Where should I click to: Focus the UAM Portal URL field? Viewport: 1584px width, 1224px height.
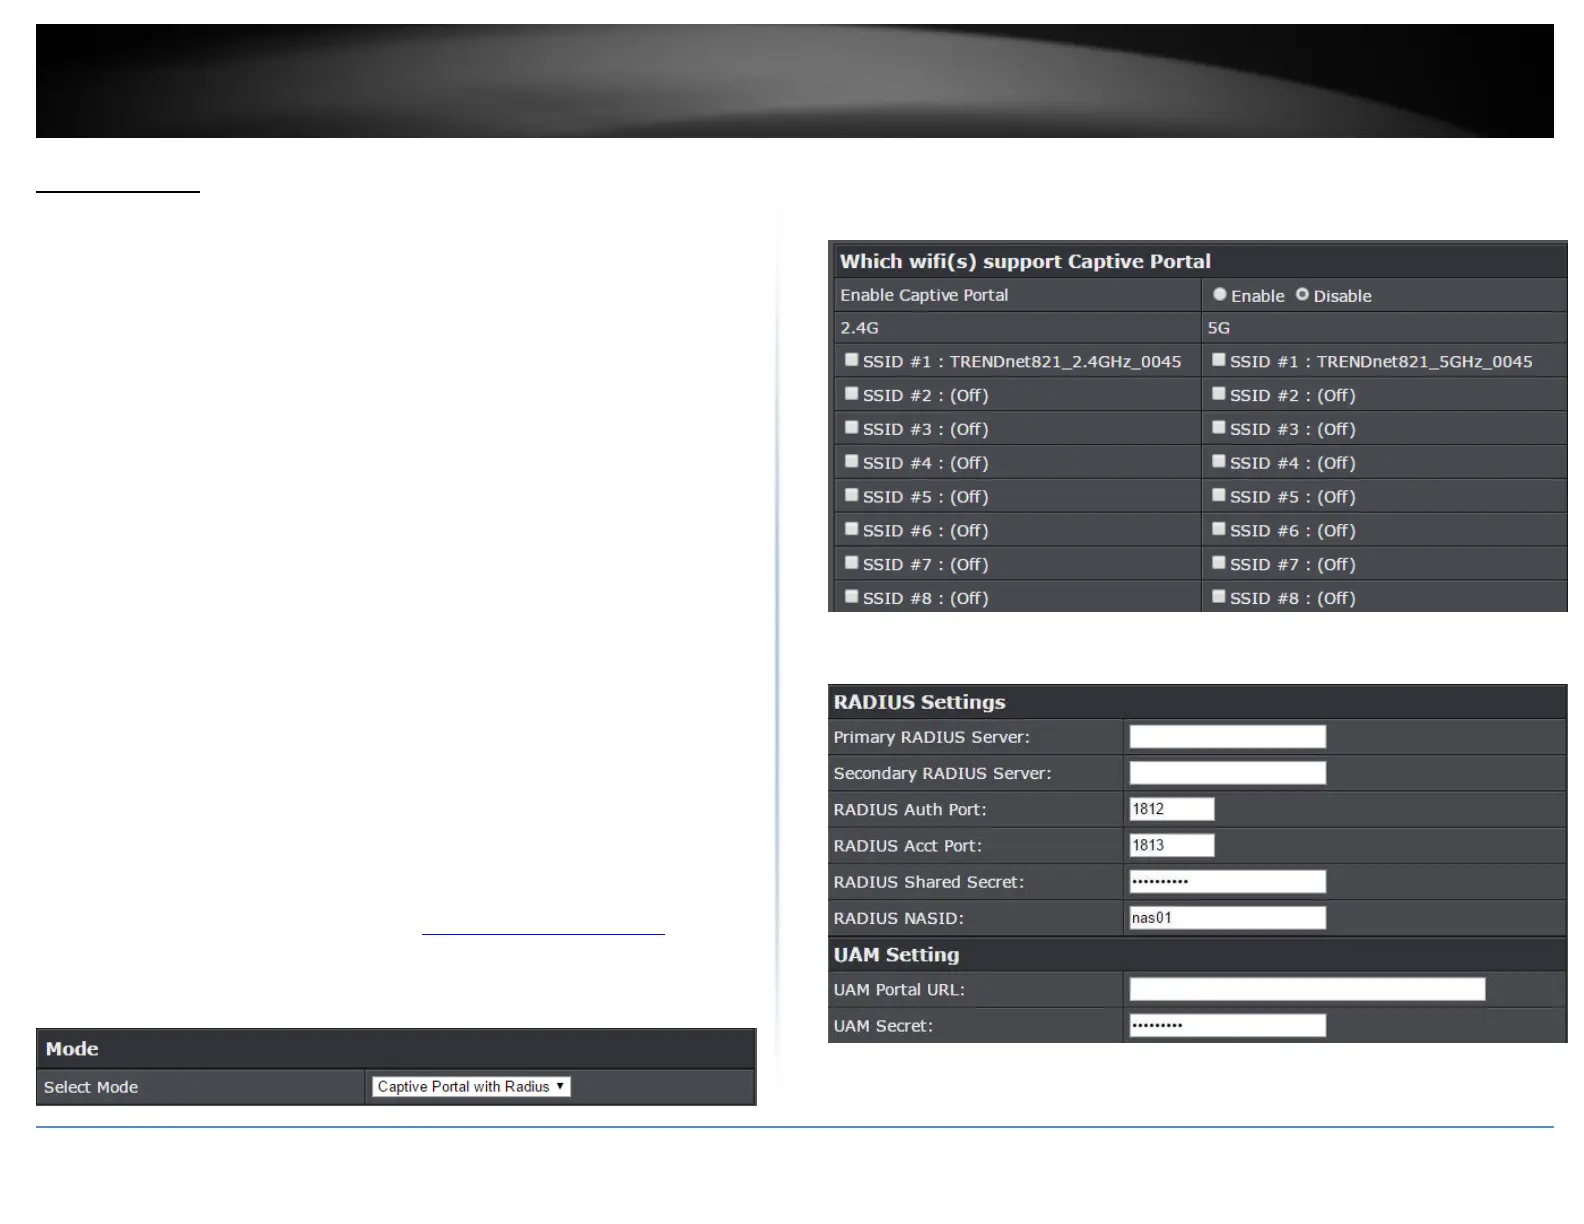point(1307,990)
